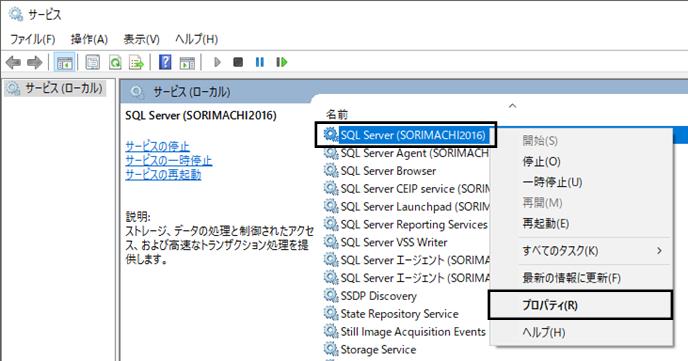Expand the すべてのタスク(K) submenu arrow
This screenshot has width=688, height=361.
[x=659, y=250]
